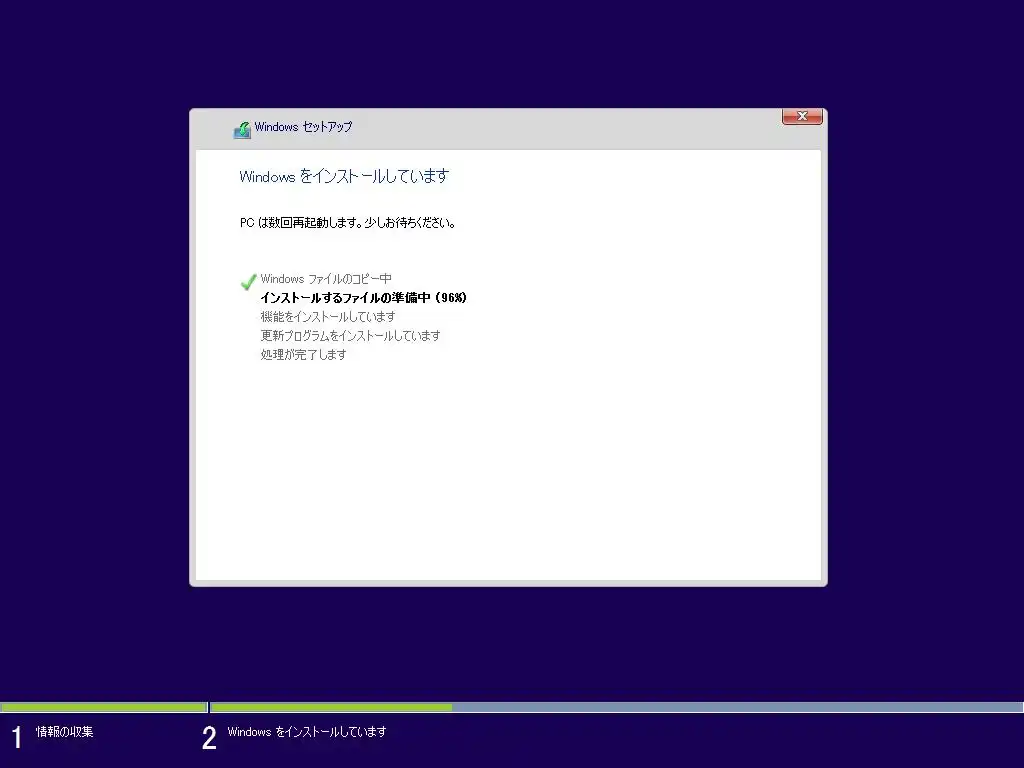Click the green checkmark beside file copy step
Viewport: 1024px width, 768px height.
(x=248, y=281)
